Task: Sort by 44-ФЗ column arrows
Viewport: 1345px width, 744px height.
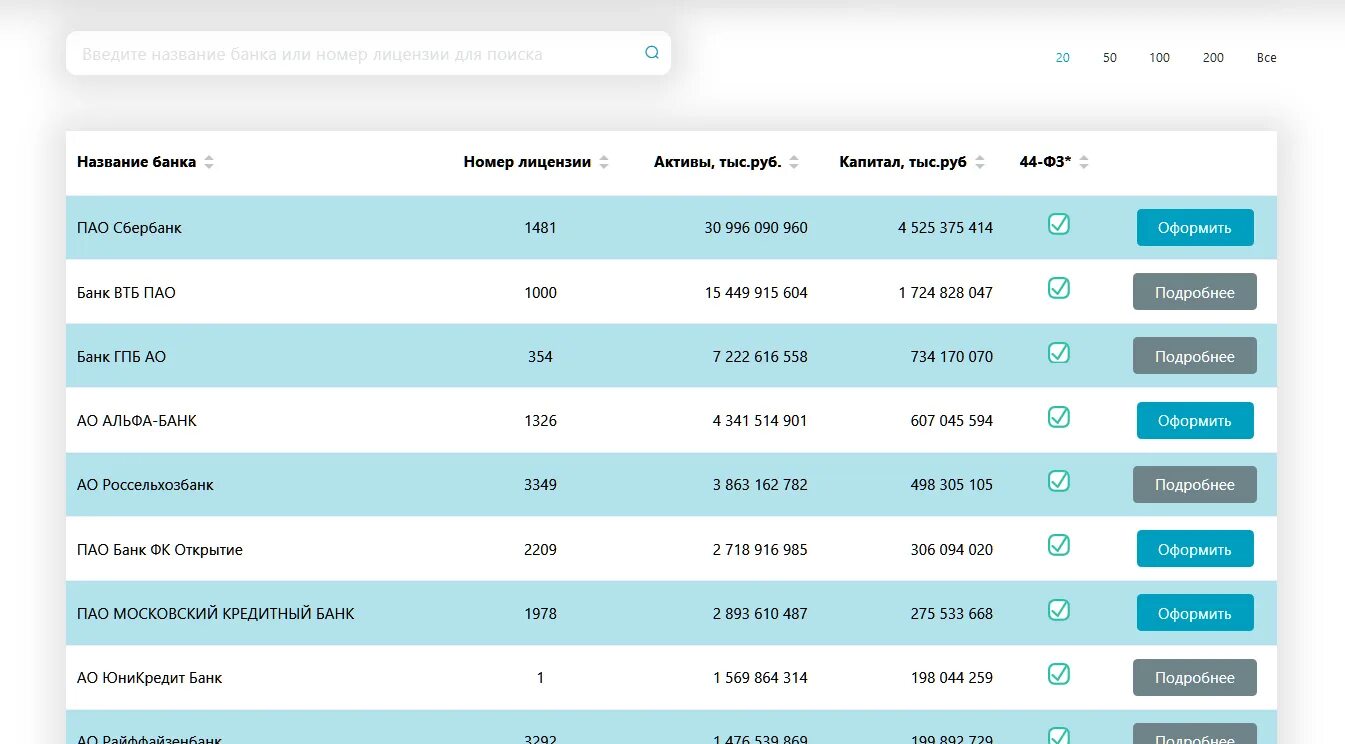Action: [1084, 162]
